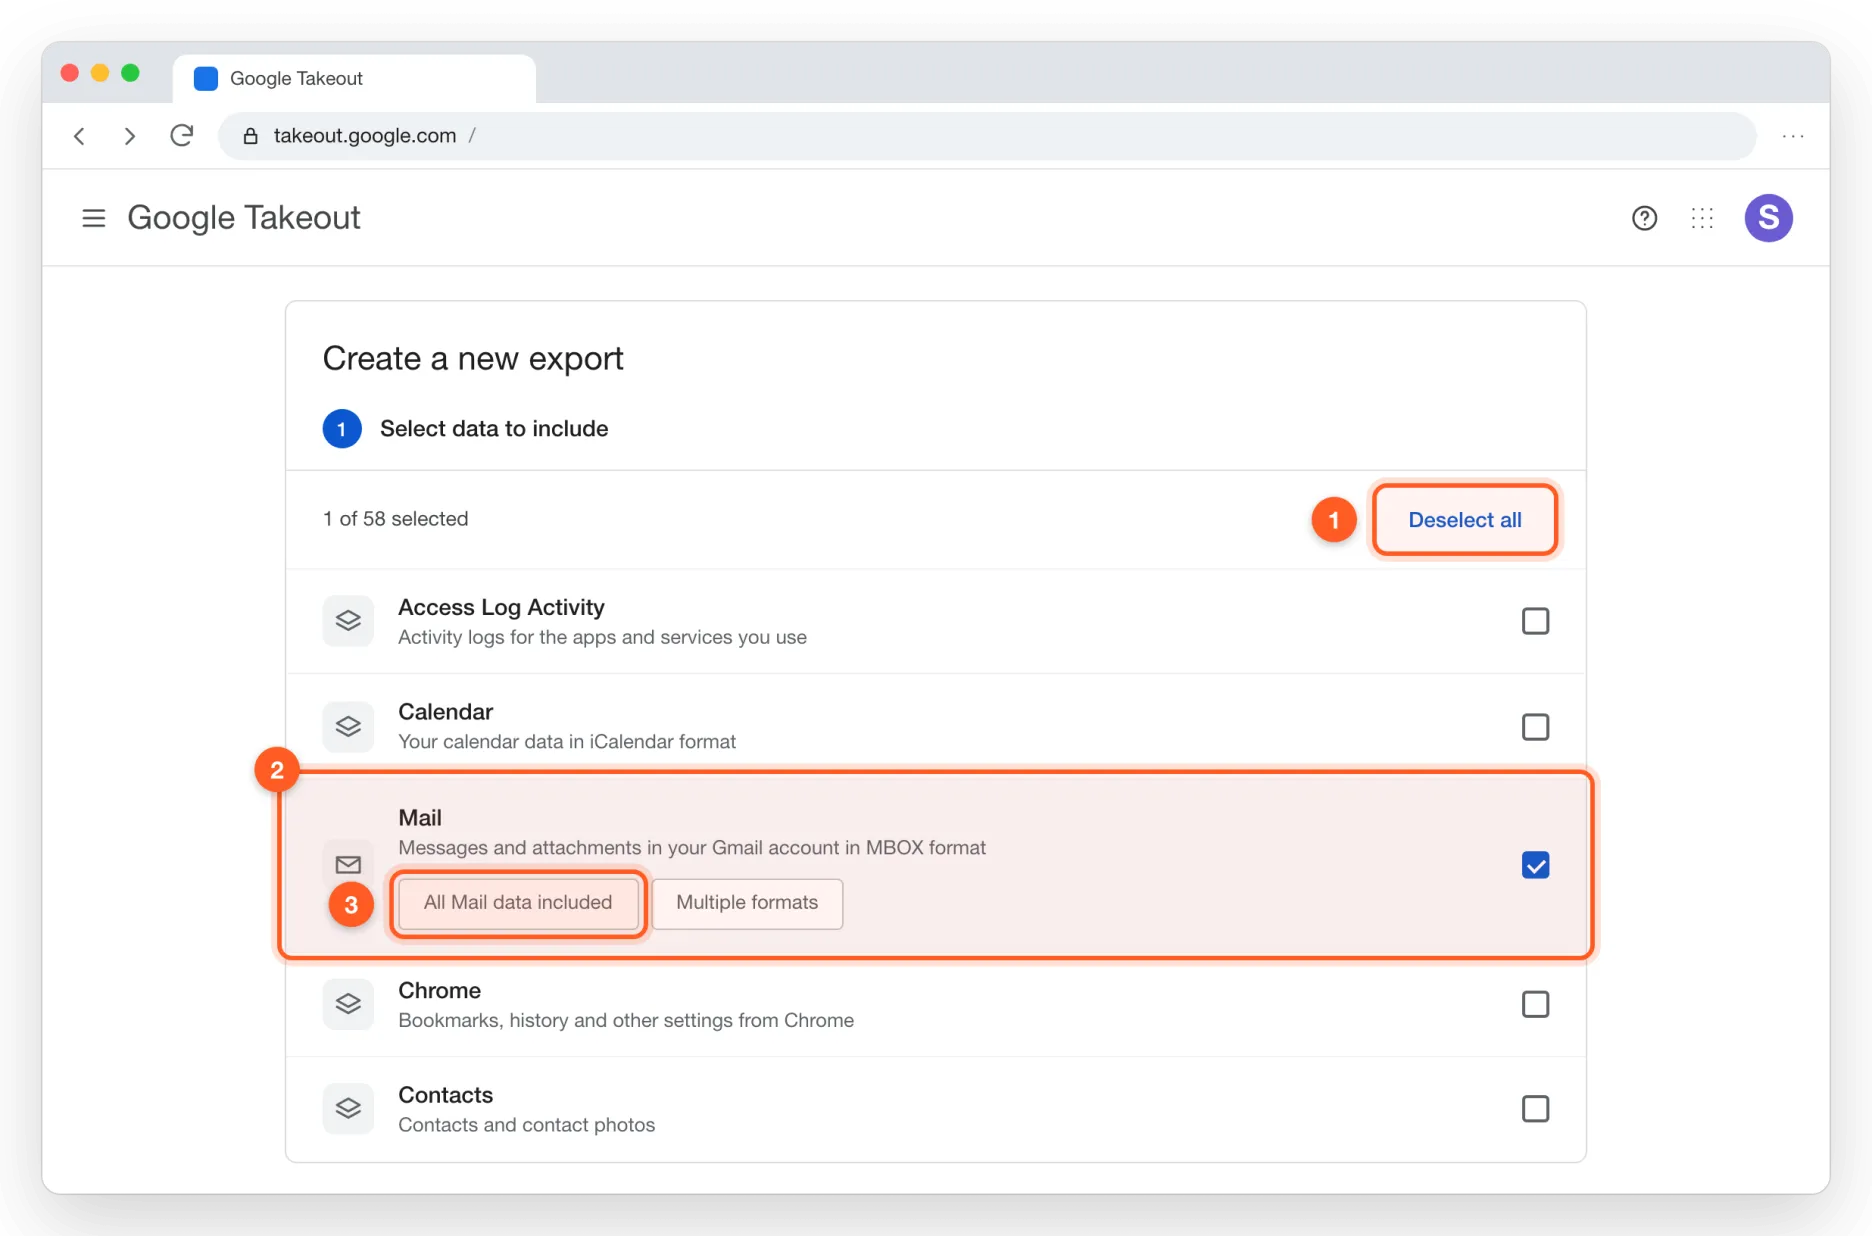The height and width of the screenshot is (1236, 1872).
Task: Reload the page with the refresh icon
Action: [x=181, y=135]
